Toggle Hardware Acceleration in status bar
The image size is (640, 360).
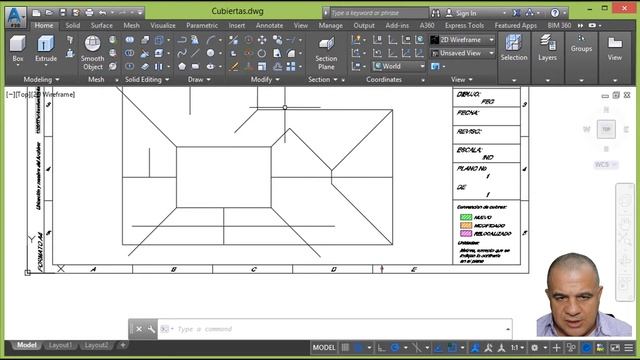(x=587, y=348)
